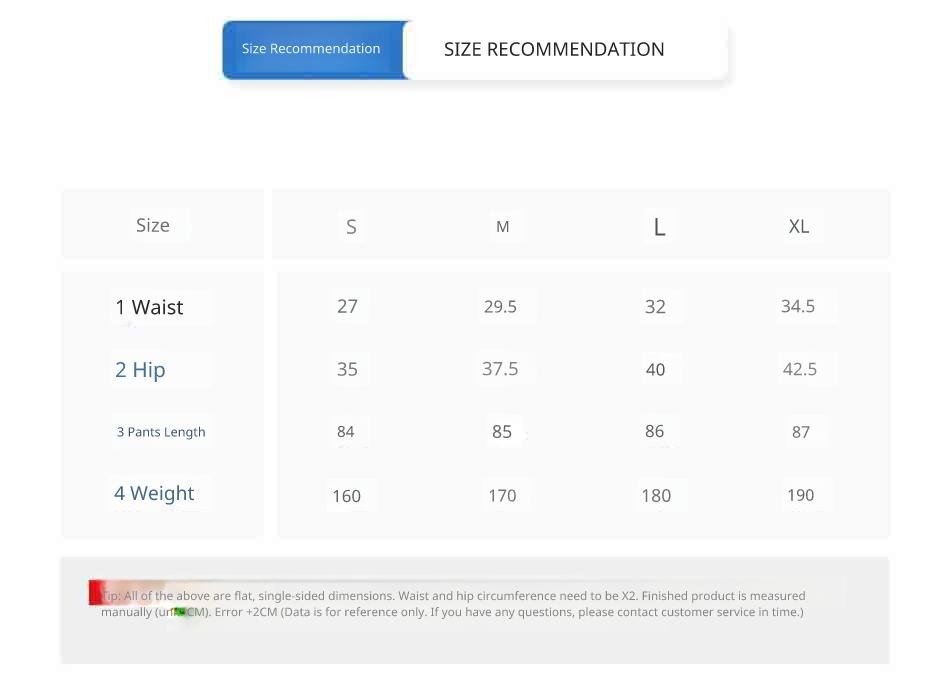Select waist value 29.5 for size M
948x698 pixels.
click(500, 306)
